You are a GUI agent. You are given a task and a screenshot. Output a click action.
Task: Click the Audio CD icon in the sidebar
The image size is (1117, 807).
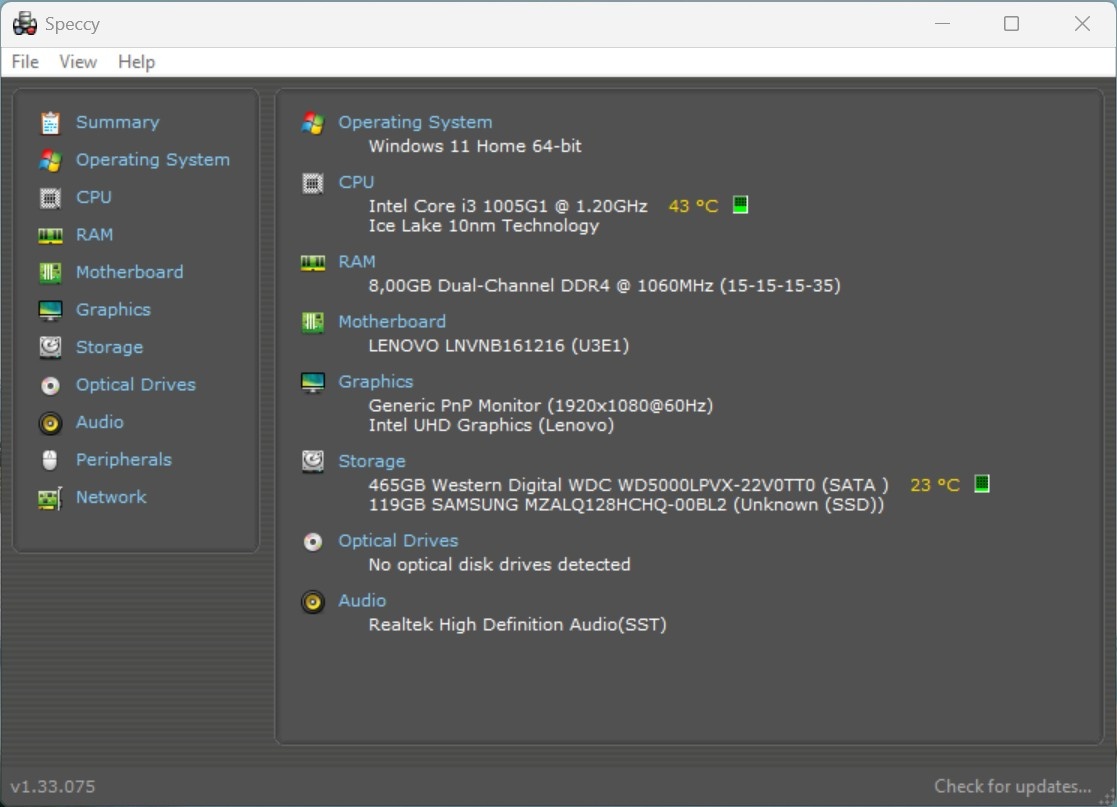[50, 422]
